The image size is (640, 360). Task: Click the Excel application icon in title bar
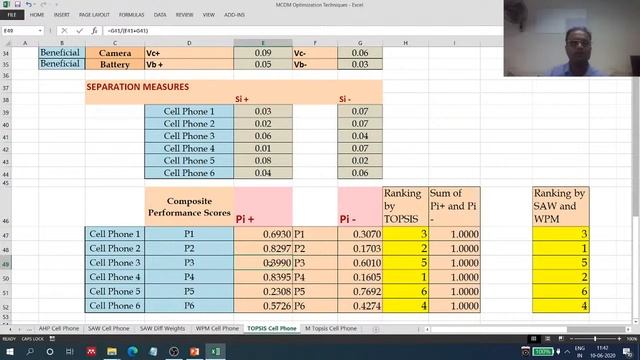[x=7, y=4]
